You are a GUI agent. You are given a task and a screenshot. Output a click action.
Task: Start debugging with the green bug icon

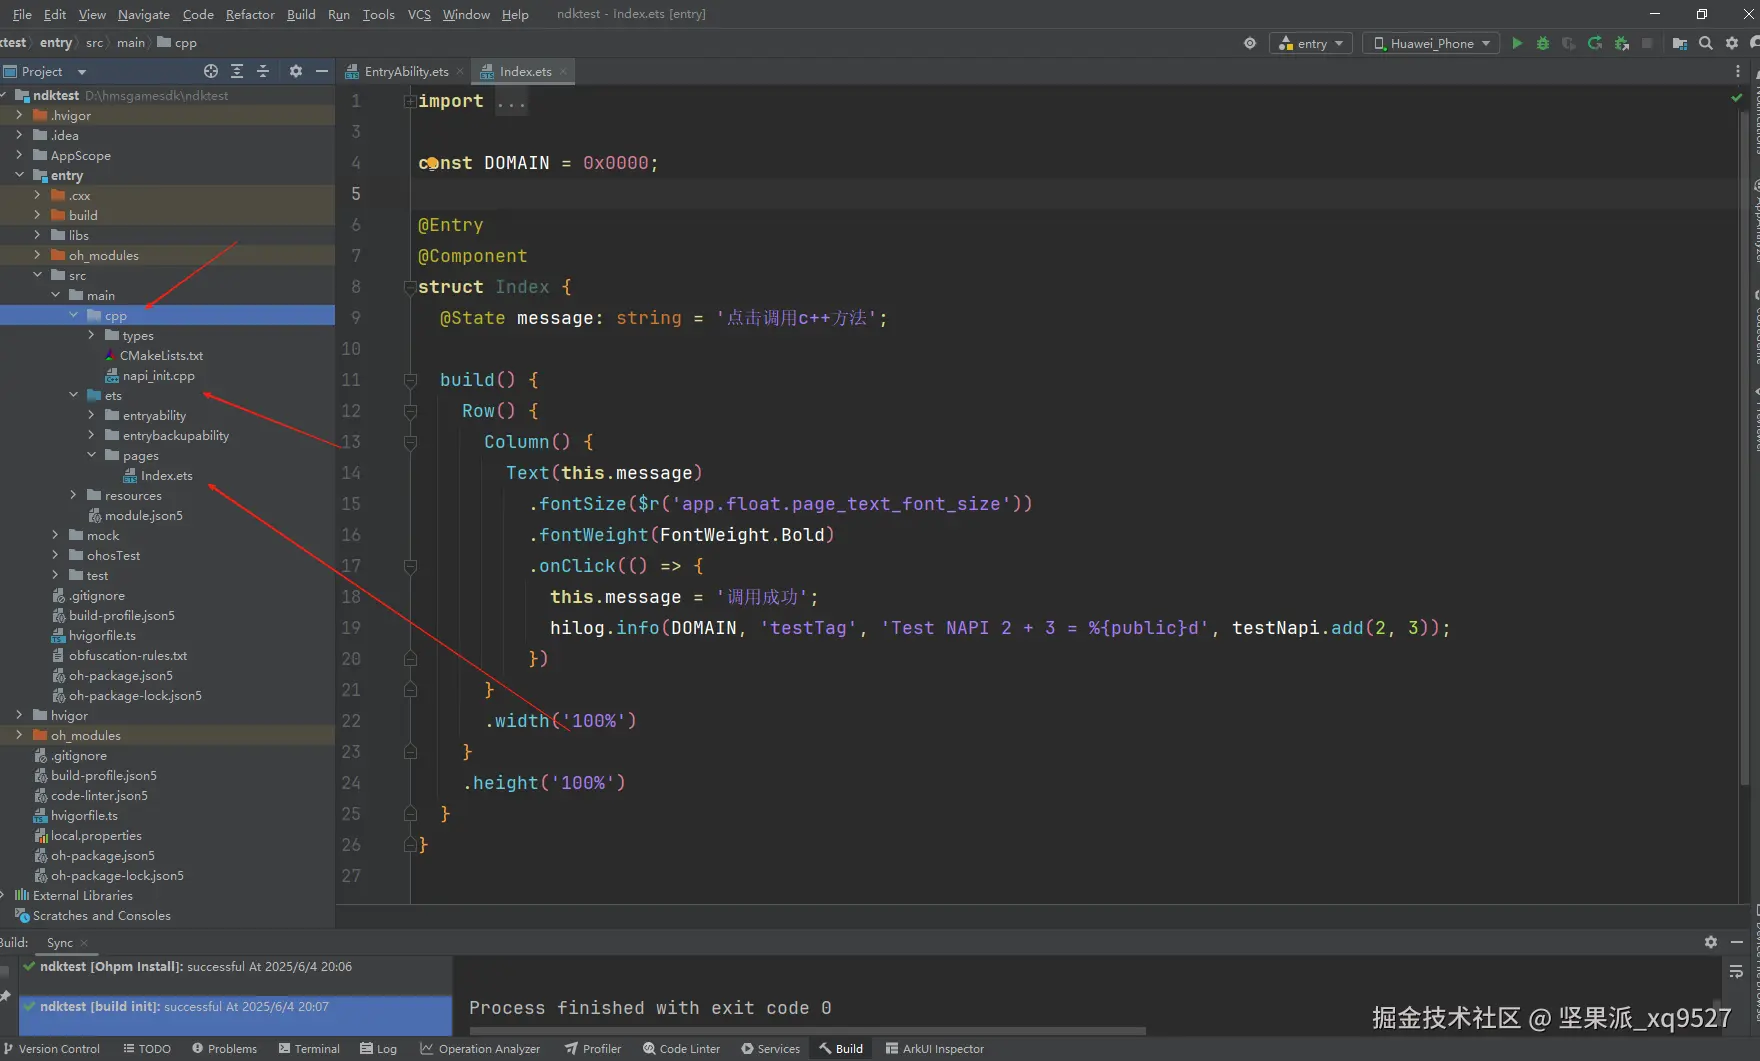coord(1543,43)
